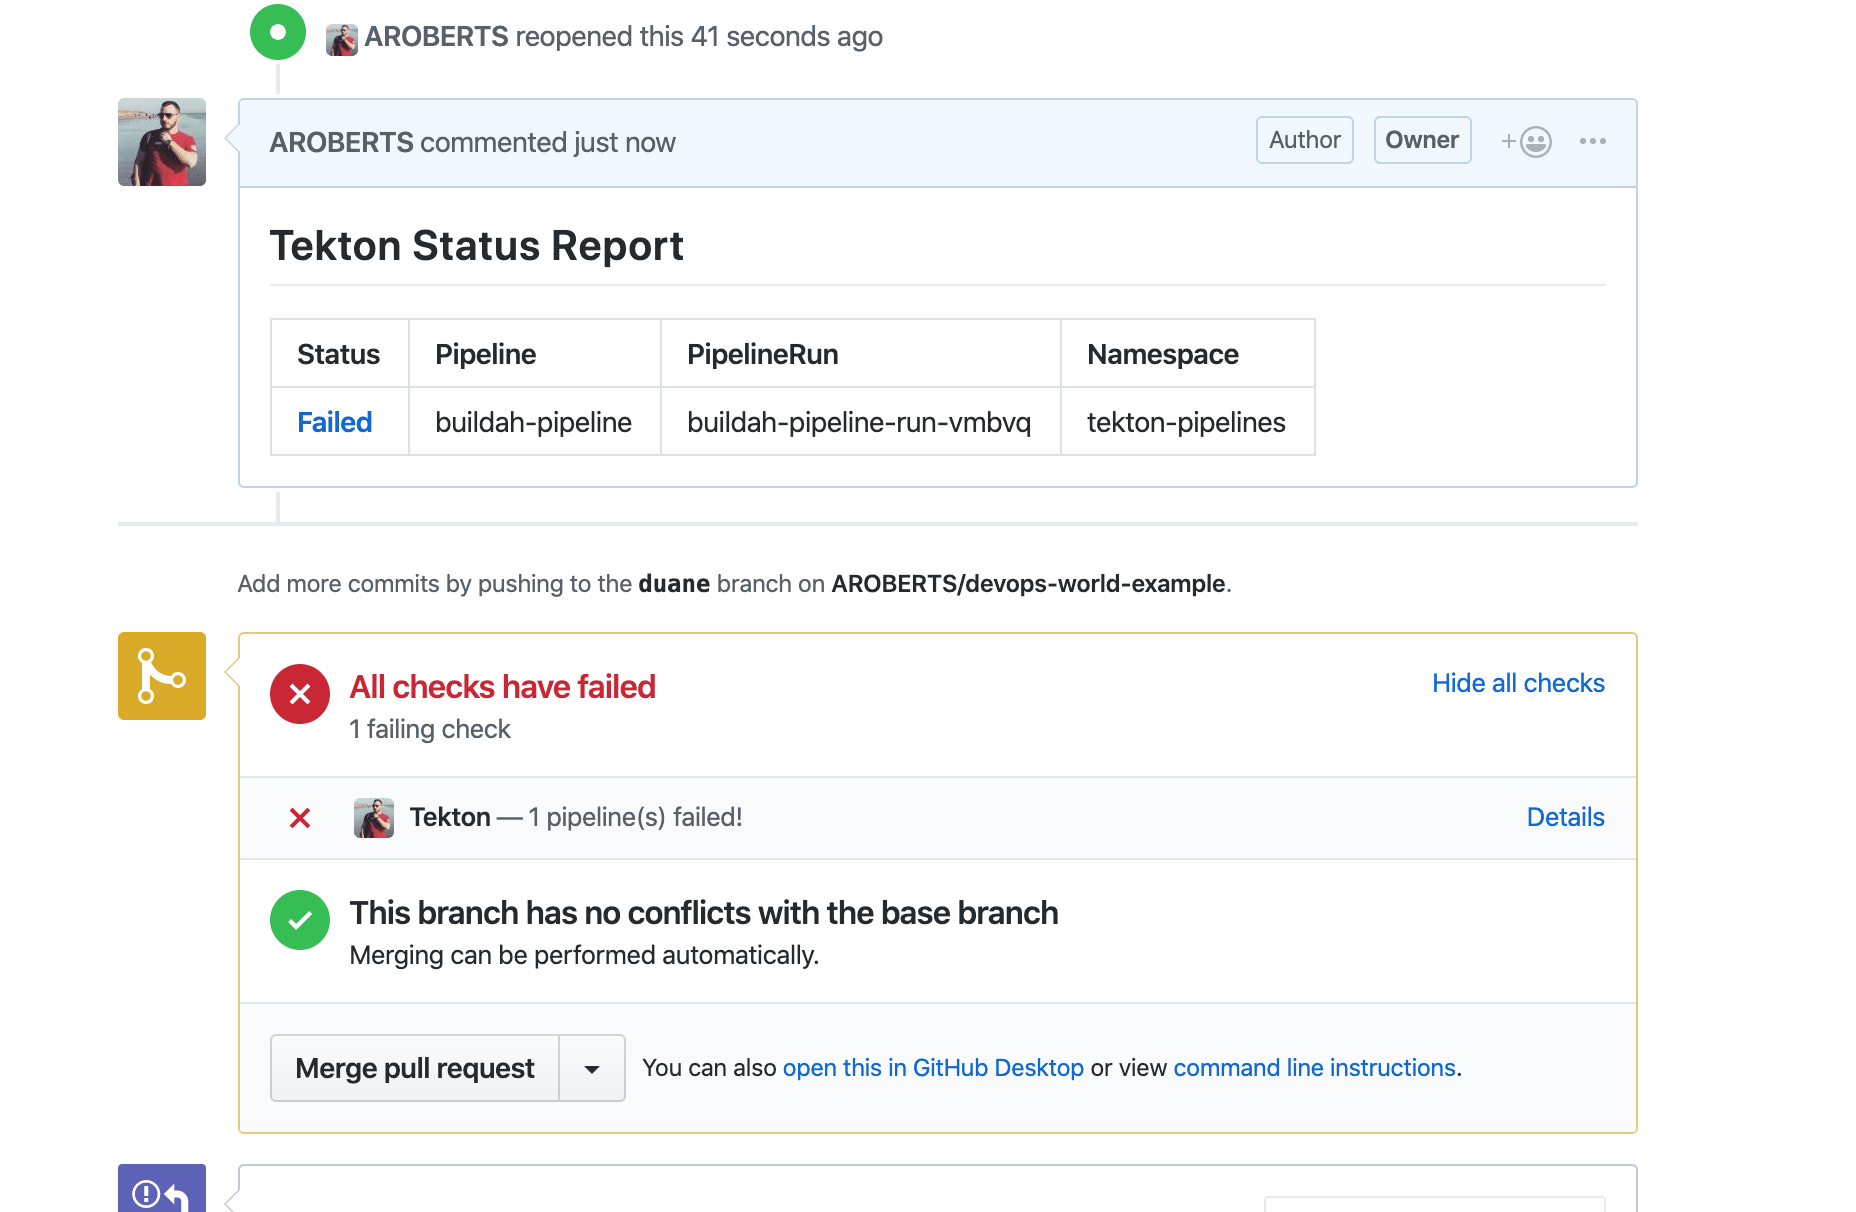
Task: Click the 'All checks have failed' heading
Action: coord(503,687)
